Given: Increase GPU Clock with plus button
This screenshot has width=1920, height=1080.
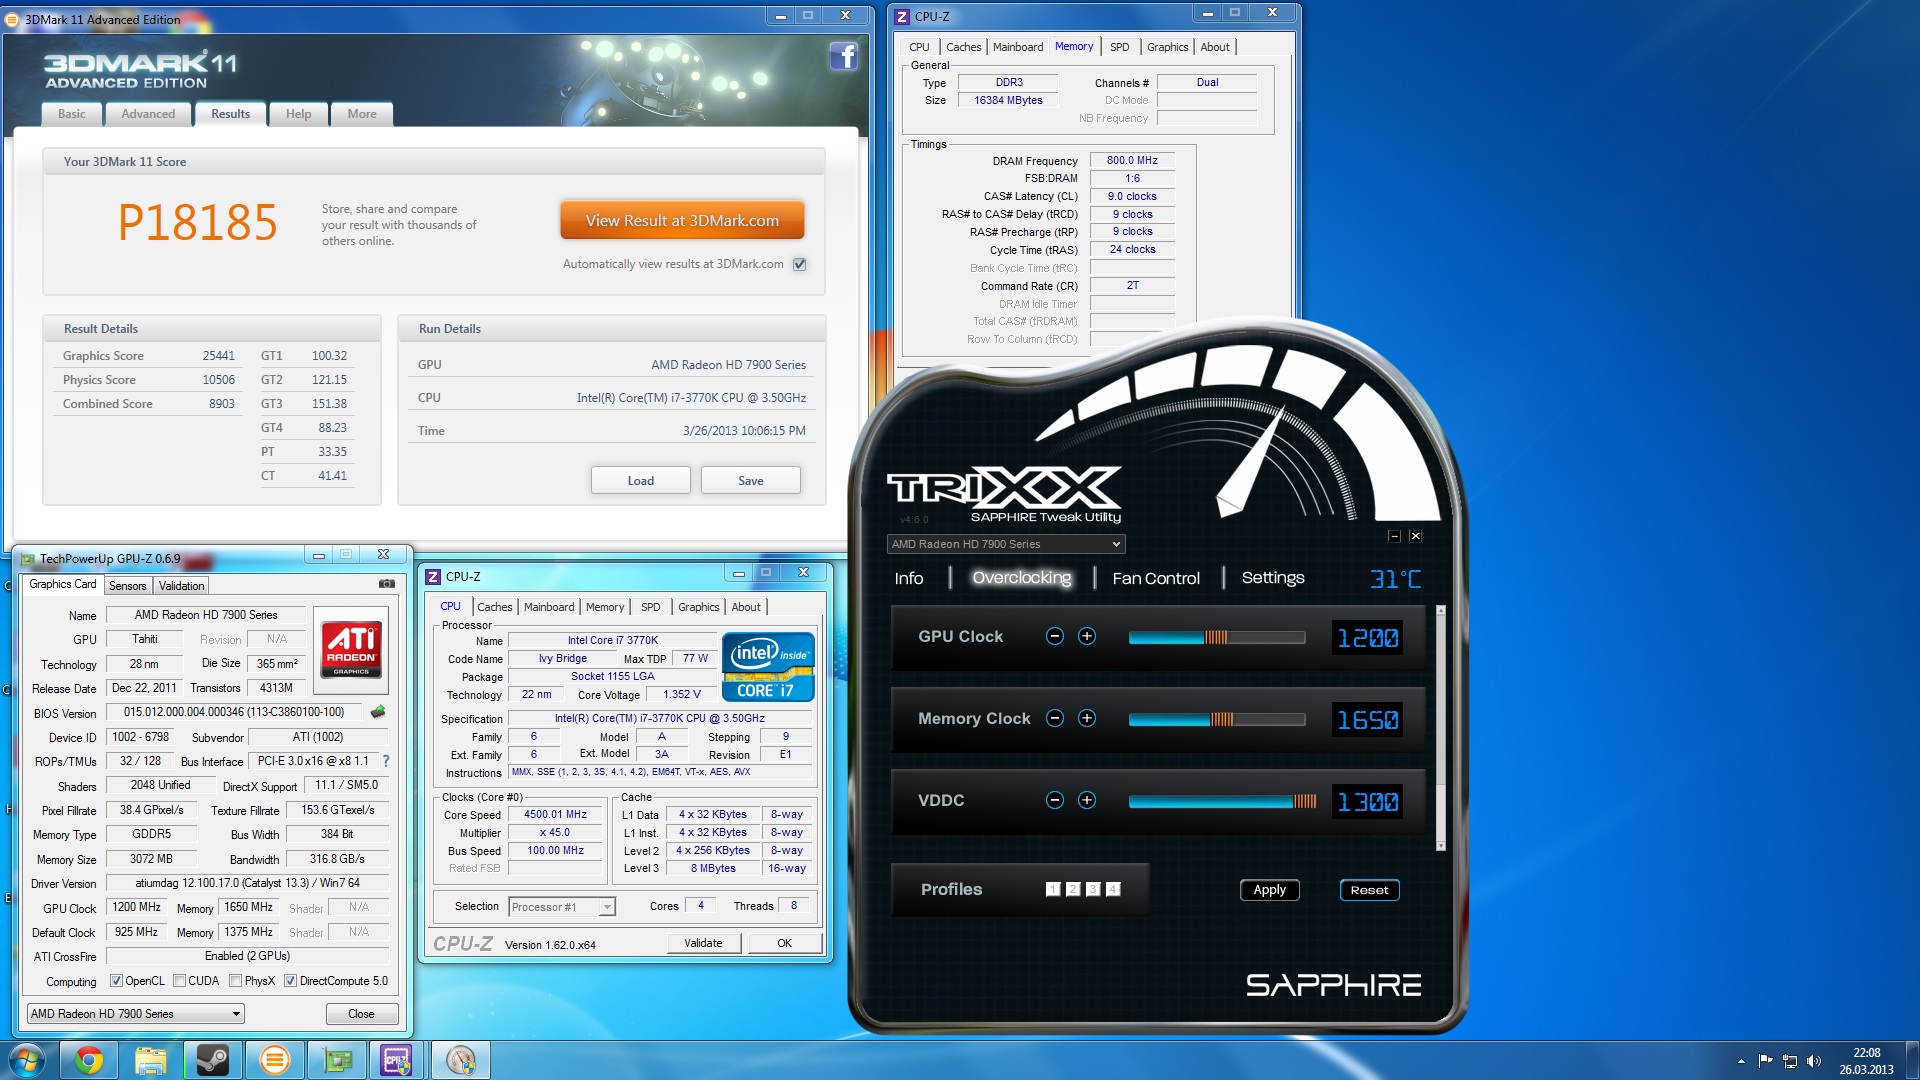Looking at the screenshot, I should tap(1087, 637).
